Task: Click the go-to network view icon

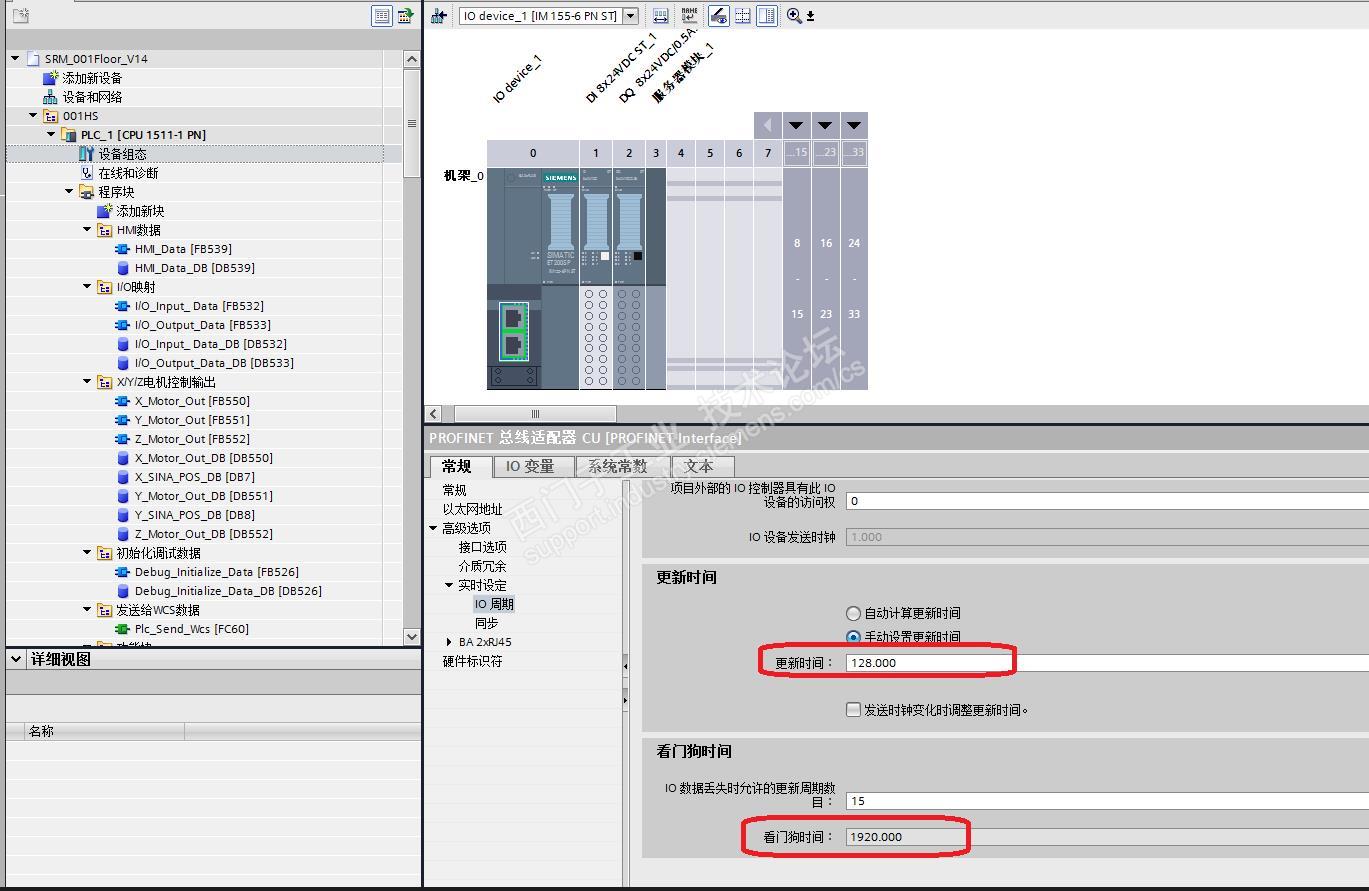Action: 439,16
